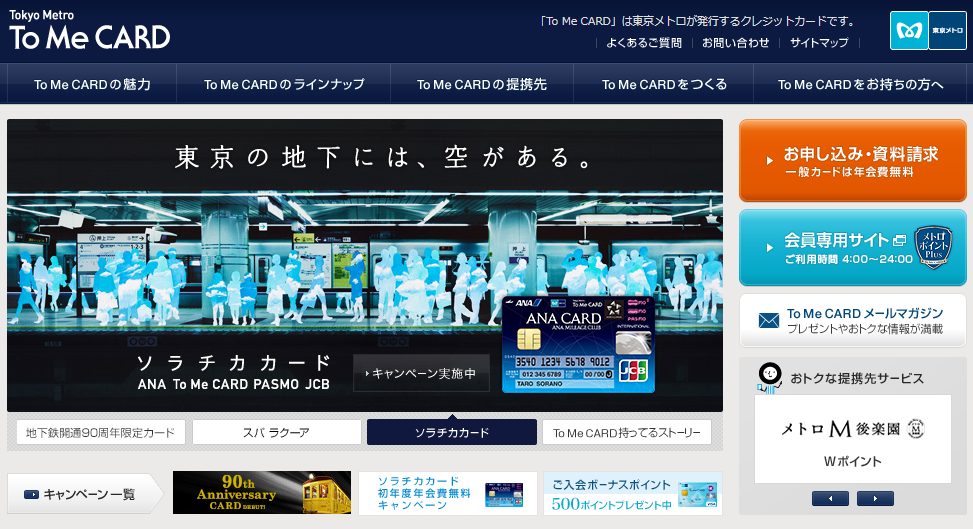Screen dimensions: 973x529
Task: Select the スパ ラクーア tab
Action: click(x=276, y=432)
